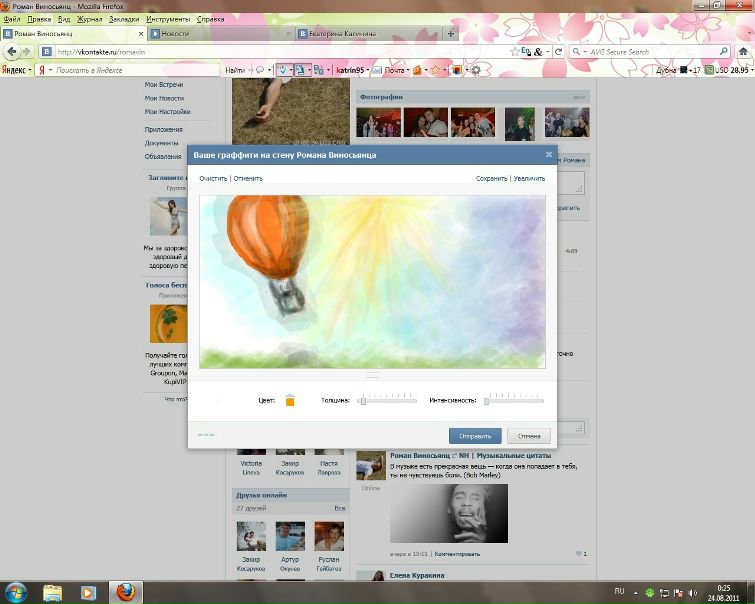Screen dimensions: 755x604
Task: Close the graffiti dialog with X
Action: 548,155
